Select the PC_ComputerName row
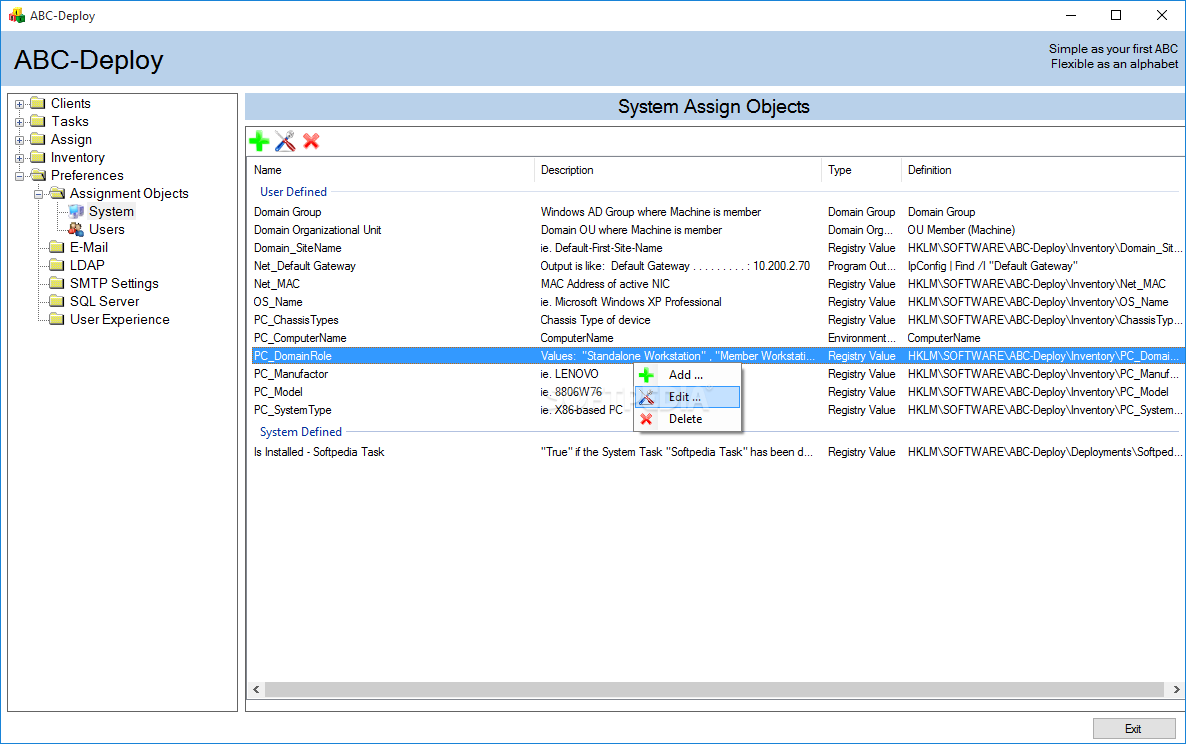1186x744 pixels. 716,338
